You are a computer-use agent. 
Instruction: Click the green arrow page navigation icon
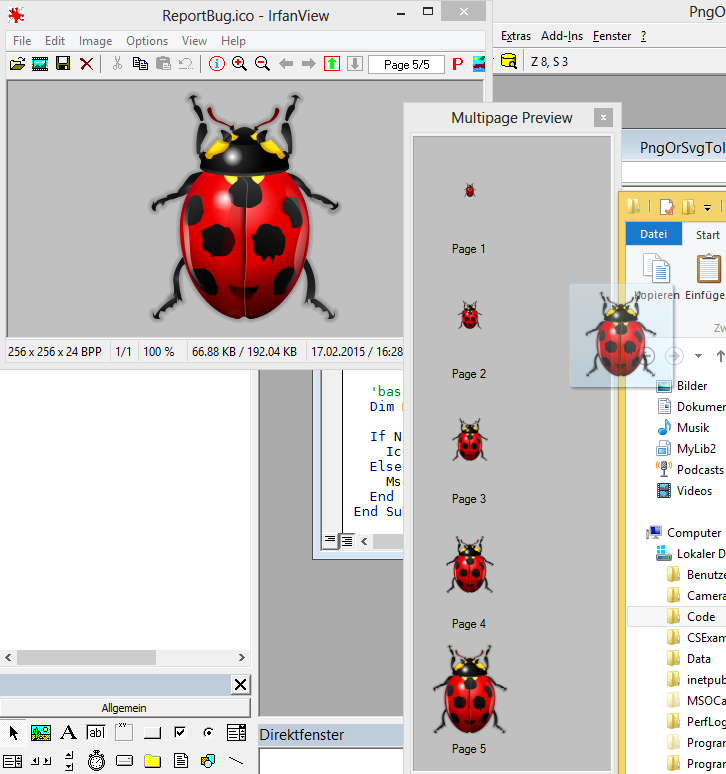click(332, 64)
